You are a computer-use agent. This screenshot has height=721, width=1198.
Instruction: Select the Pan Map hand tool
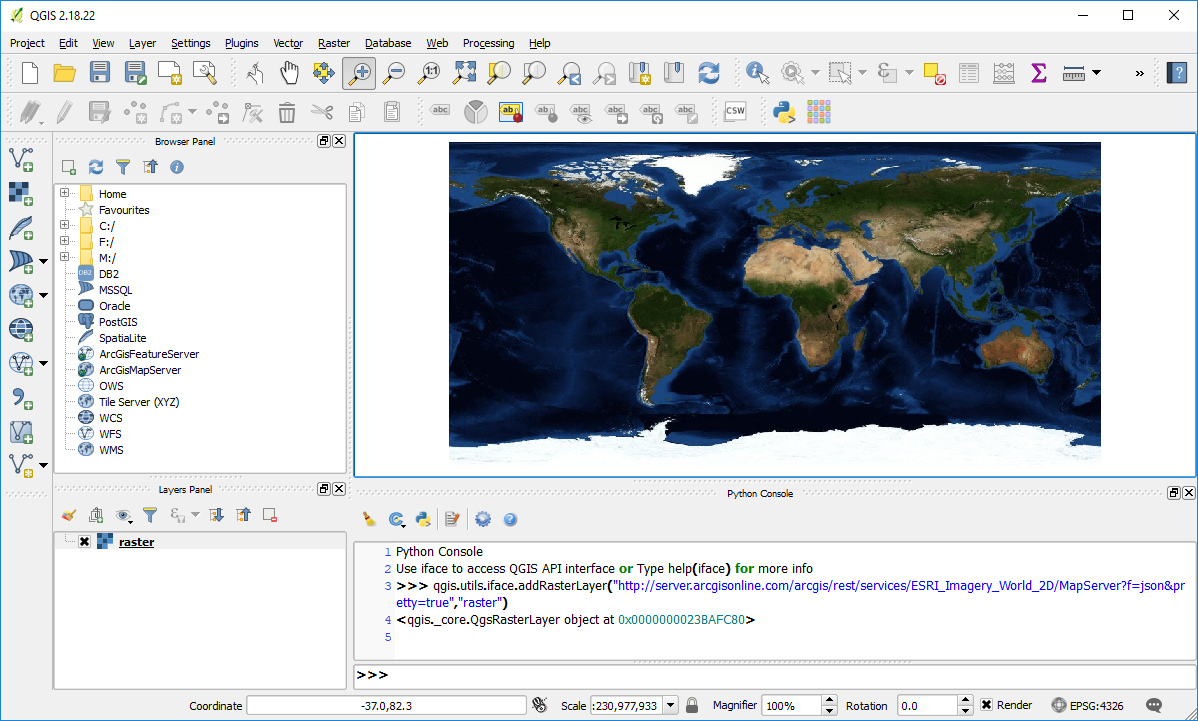click(289, 72)
